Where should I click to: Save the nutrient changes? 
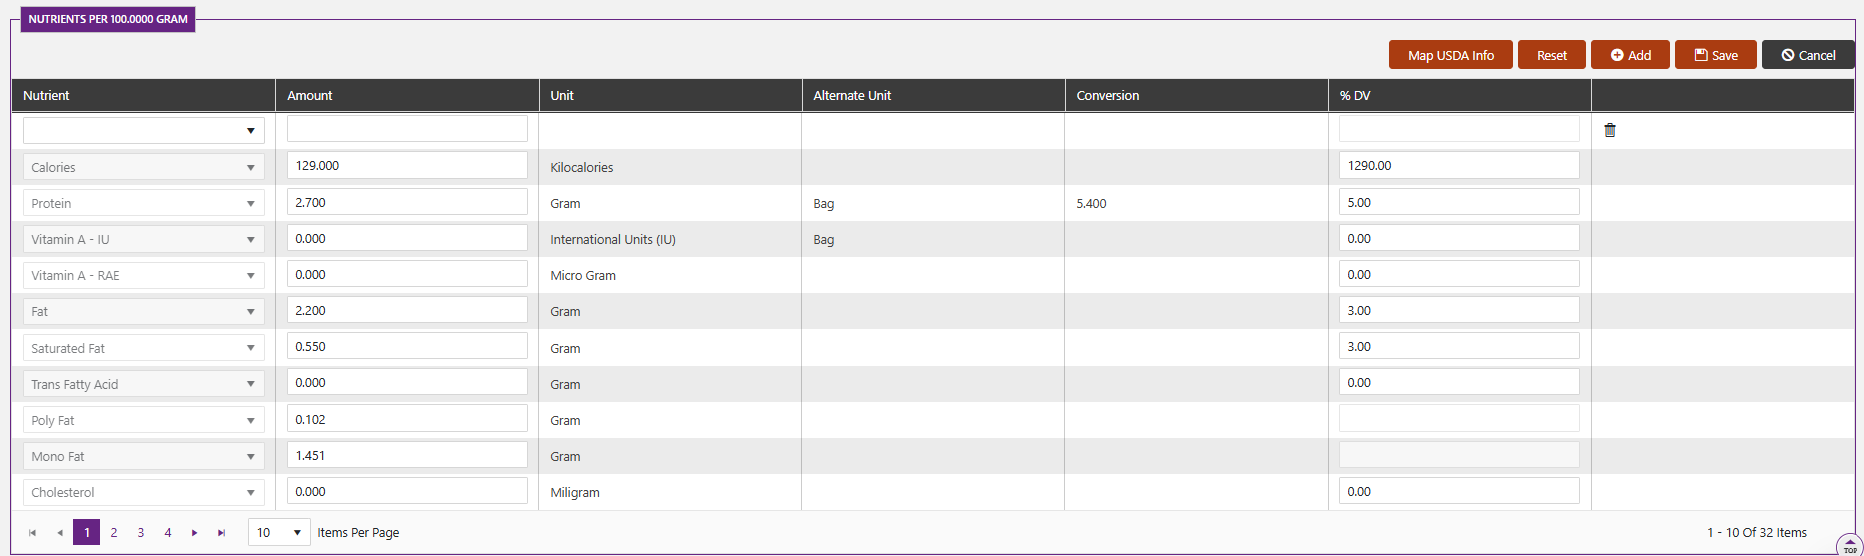[1716, 55]
